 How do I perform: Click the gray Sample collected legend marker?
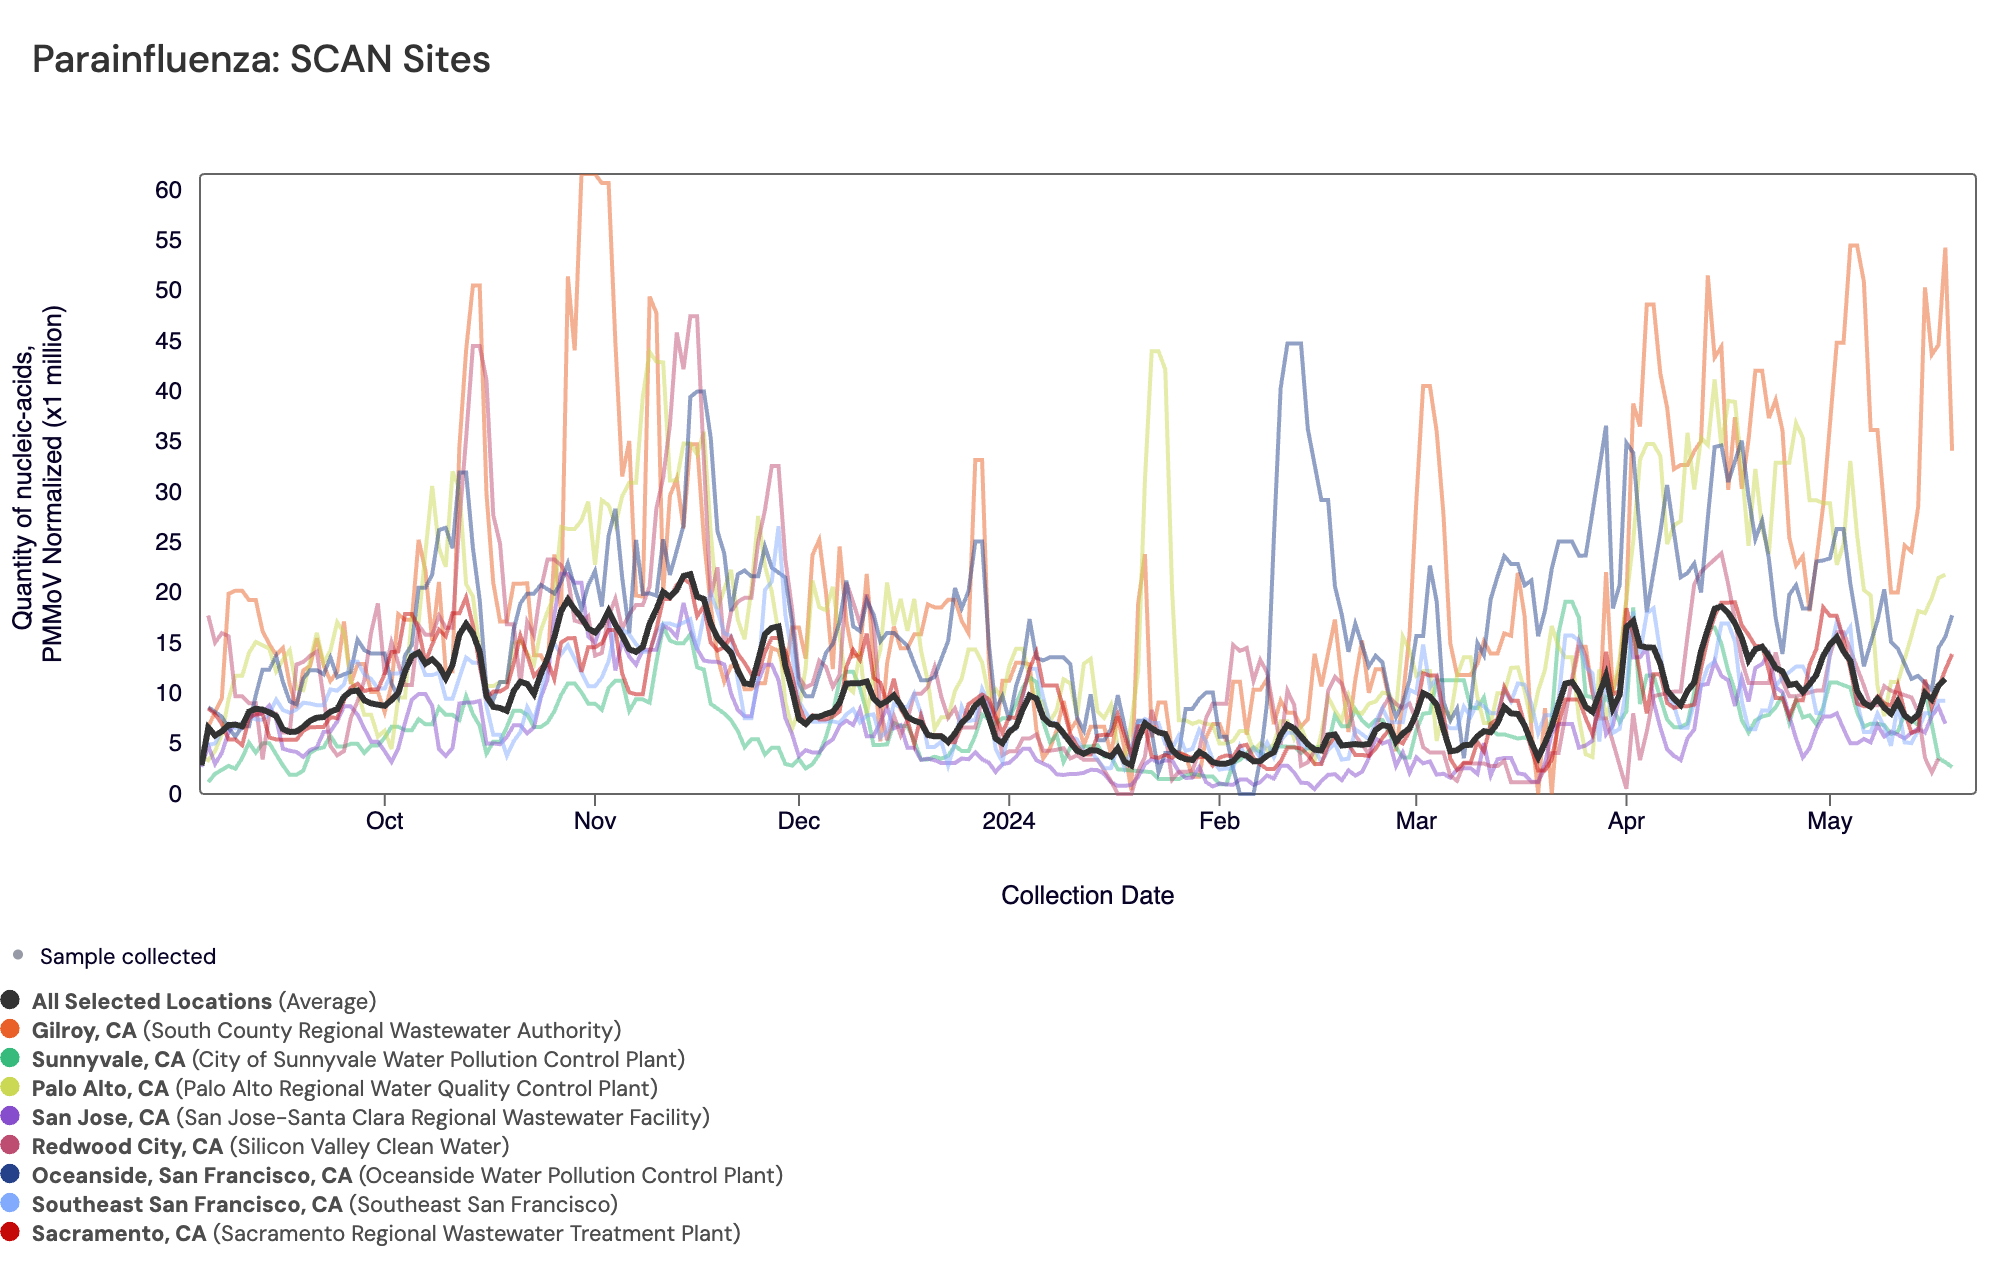(17, 955)
